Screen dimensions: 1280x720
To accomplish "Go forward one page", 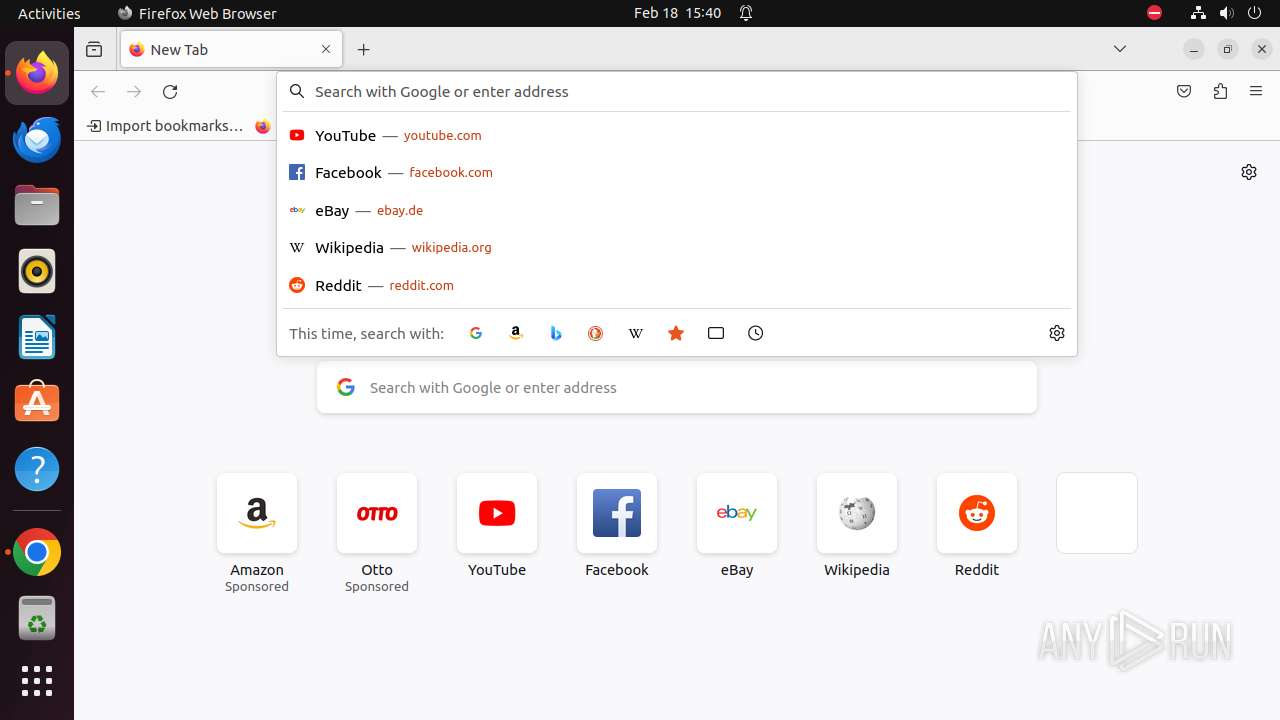I will (x=134, y=91).
